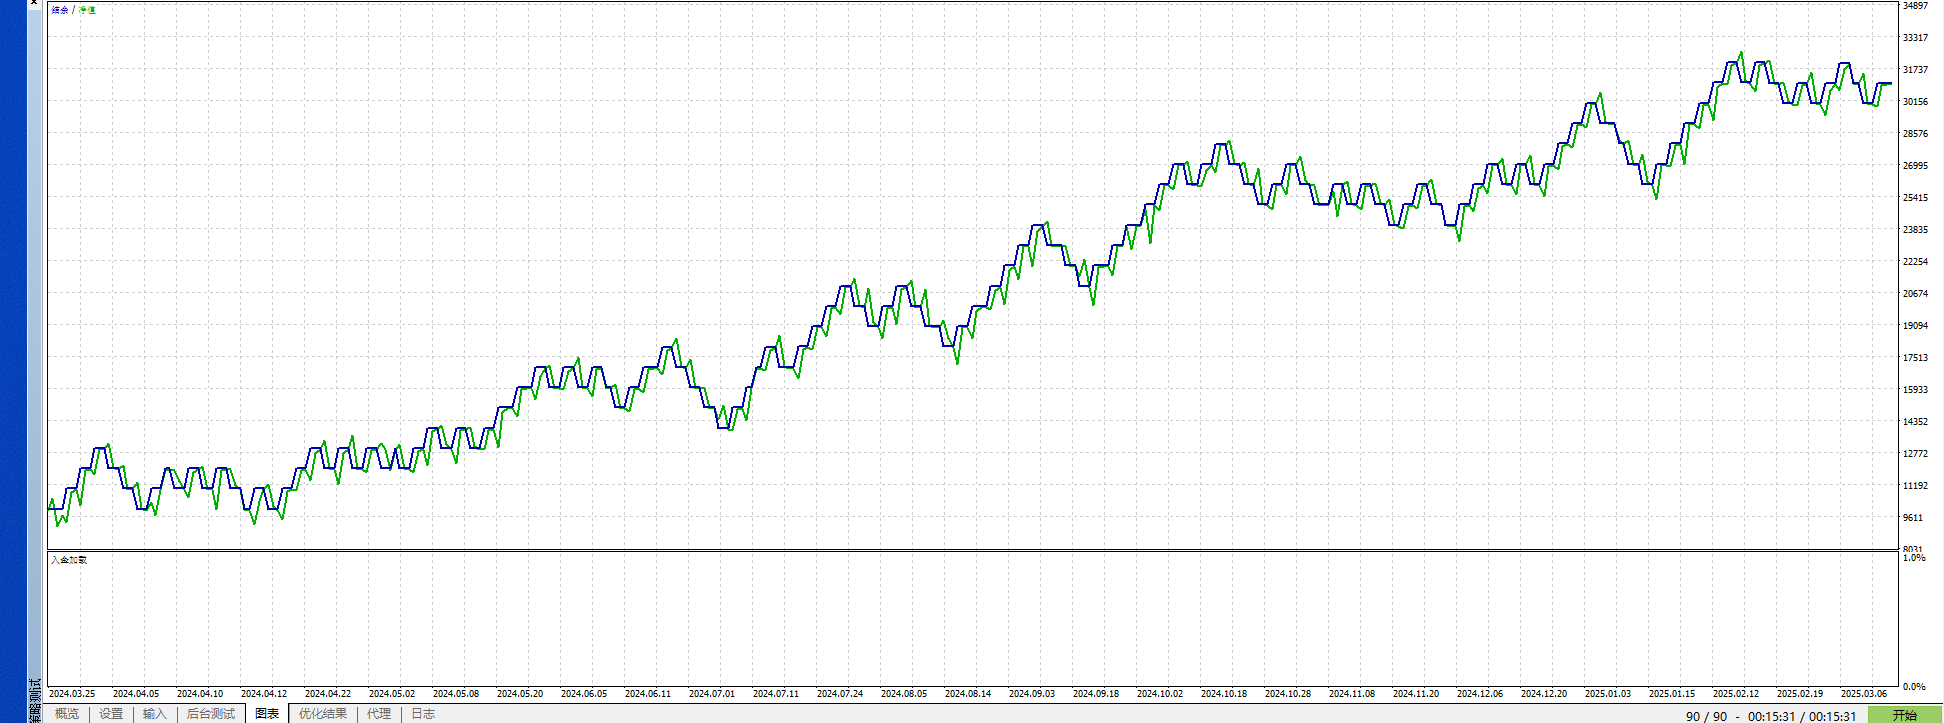Select the 输入 tab
1944x723 pixels.
(x=154, y=714)
